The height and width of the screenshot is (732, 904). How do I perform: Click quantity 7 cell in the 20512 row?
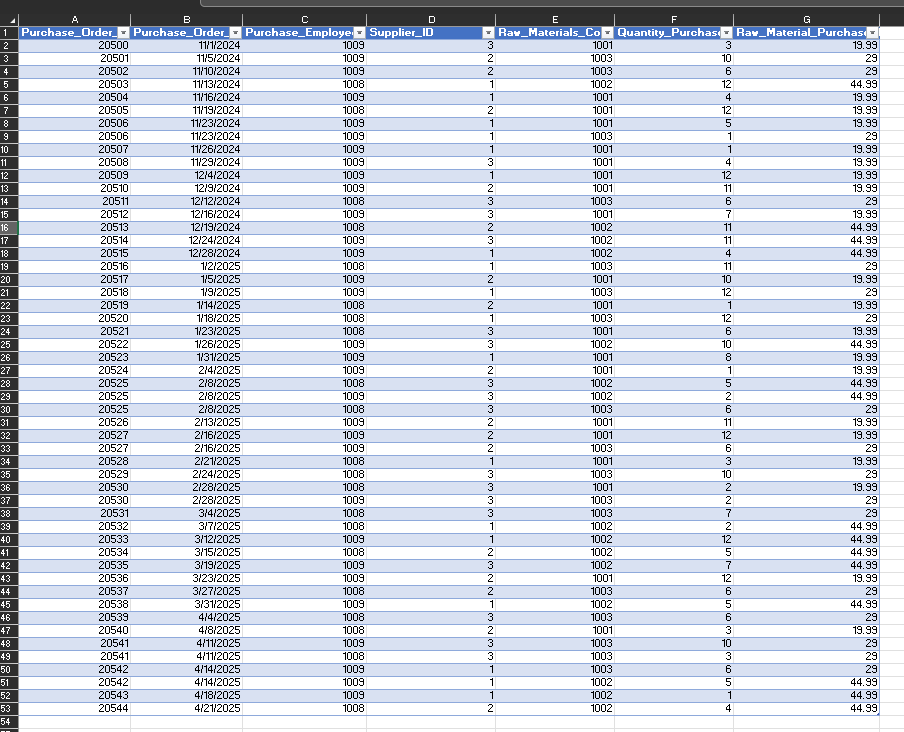(x=674, y=214)
